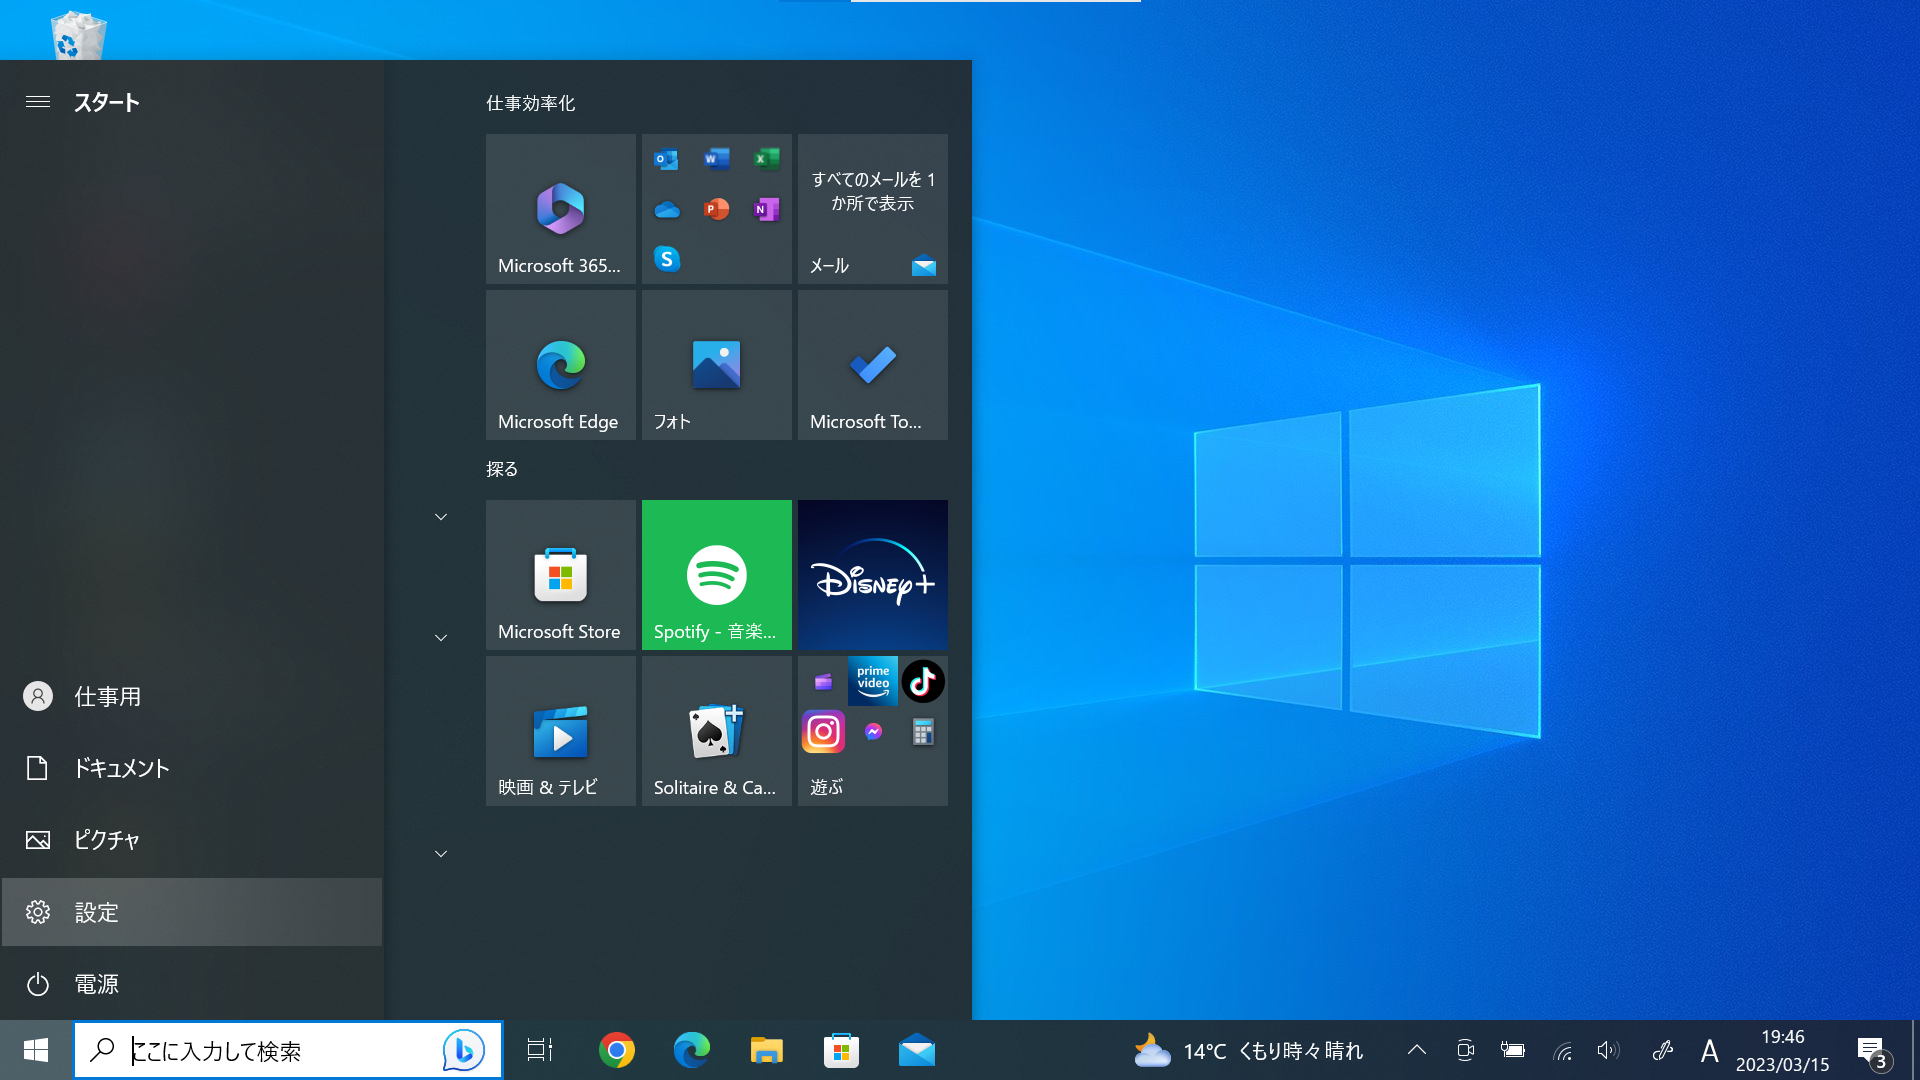1920x1080 pixels.
Task: Open the Wi-Fi network flyout
Action: (x=1562, y=1050)
